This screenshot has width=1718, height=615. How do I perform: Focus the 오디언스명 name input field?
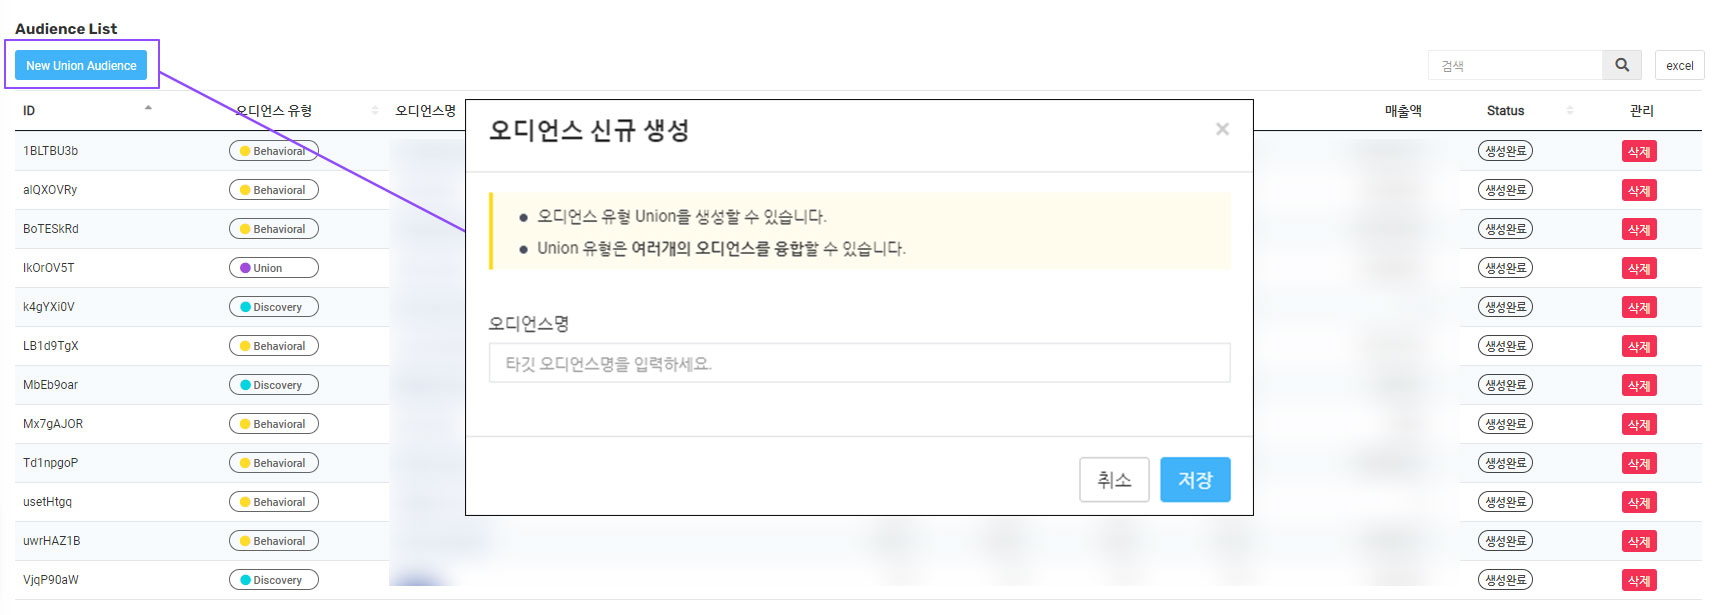point(859,364)
